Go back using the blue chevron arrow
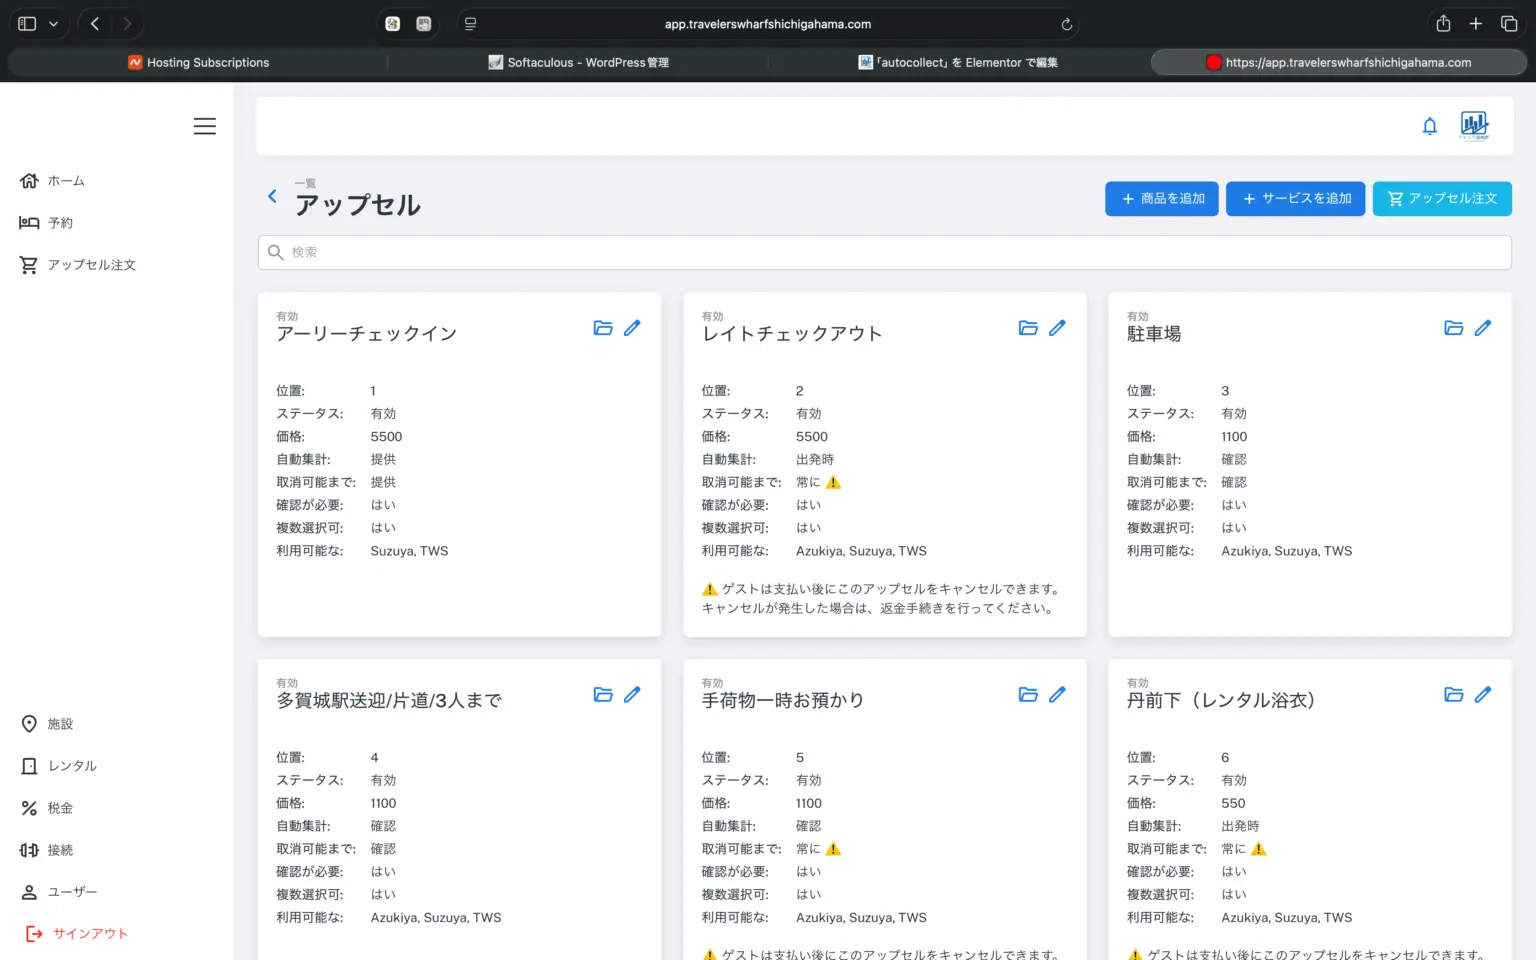Image resolution: width=1536 pixels, height=960 pixels. [x=272, y=196]
